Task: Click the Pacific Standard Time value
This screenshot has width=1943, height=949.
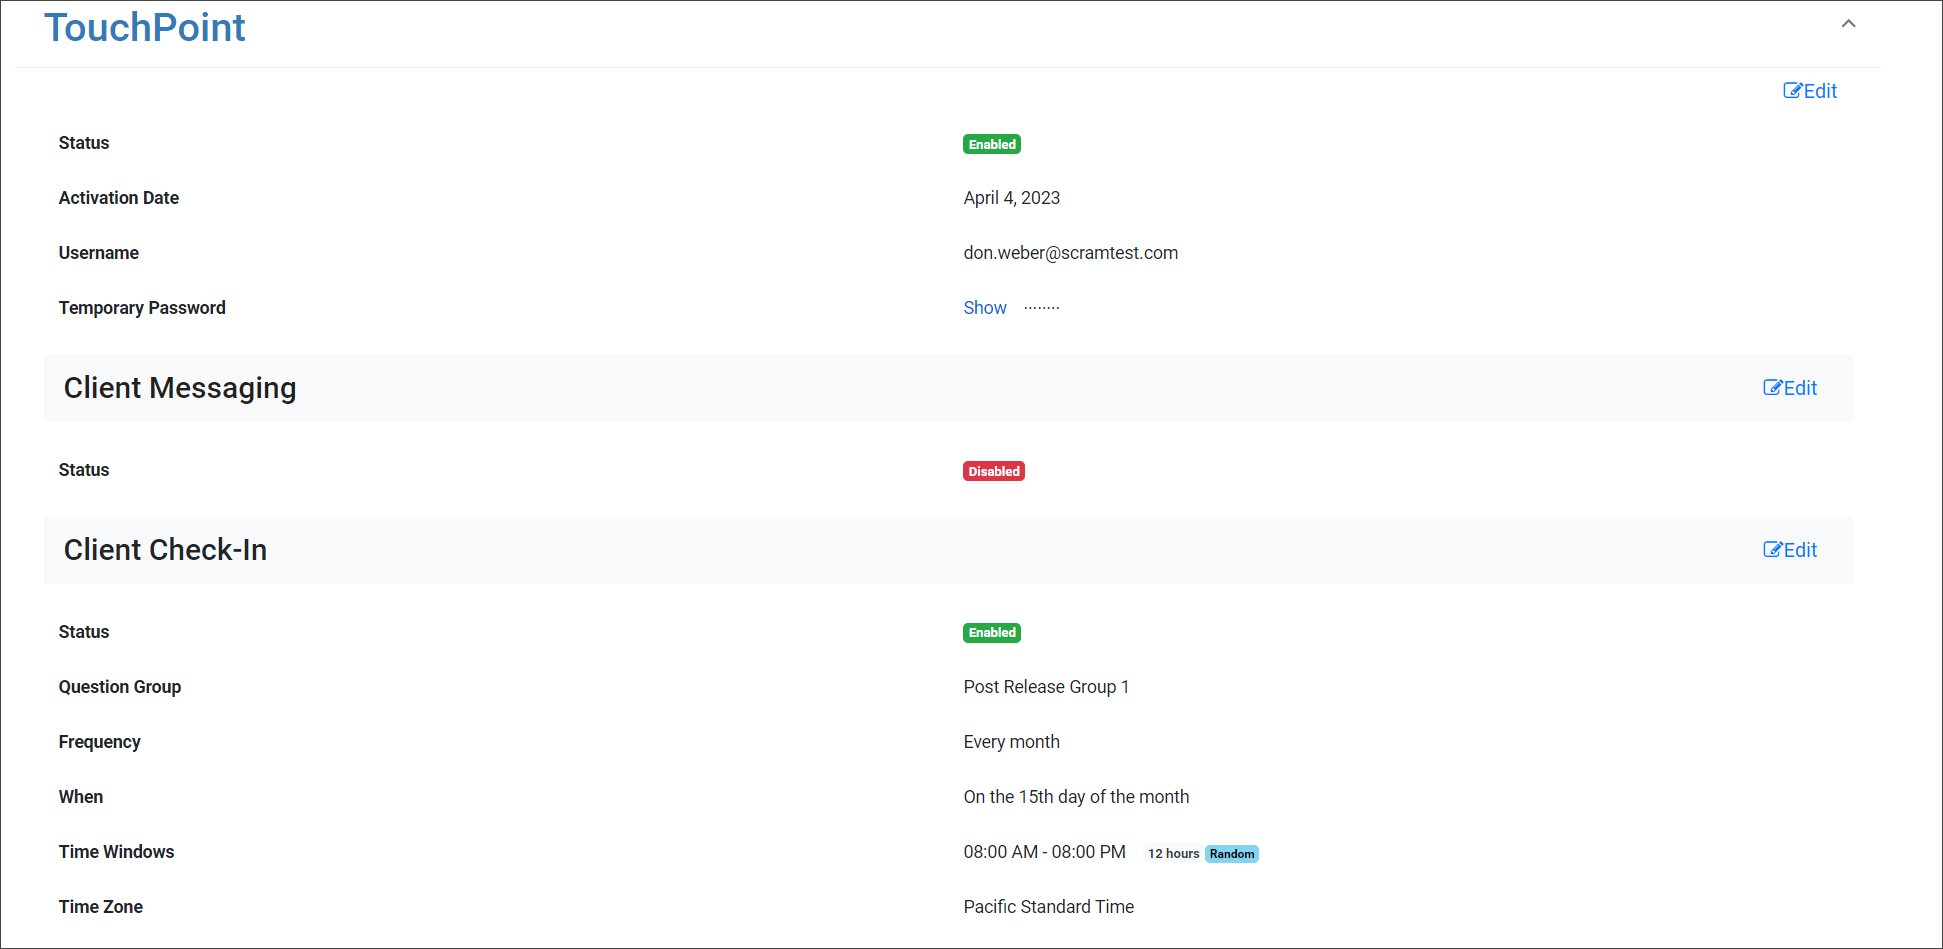Action: [x=1048, y=907]
